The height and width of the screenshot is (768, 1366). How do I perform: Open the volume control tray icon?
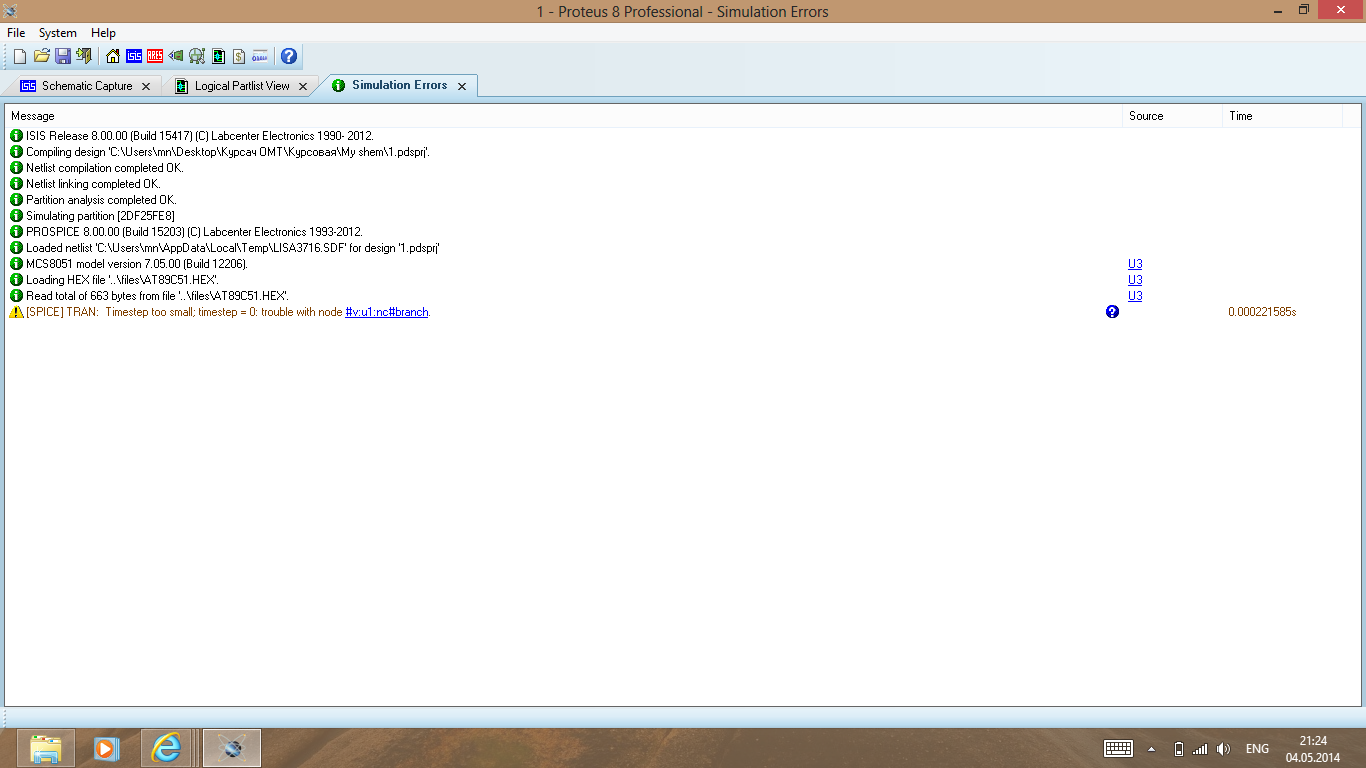pyautogui.click(x=1223, y=748)
